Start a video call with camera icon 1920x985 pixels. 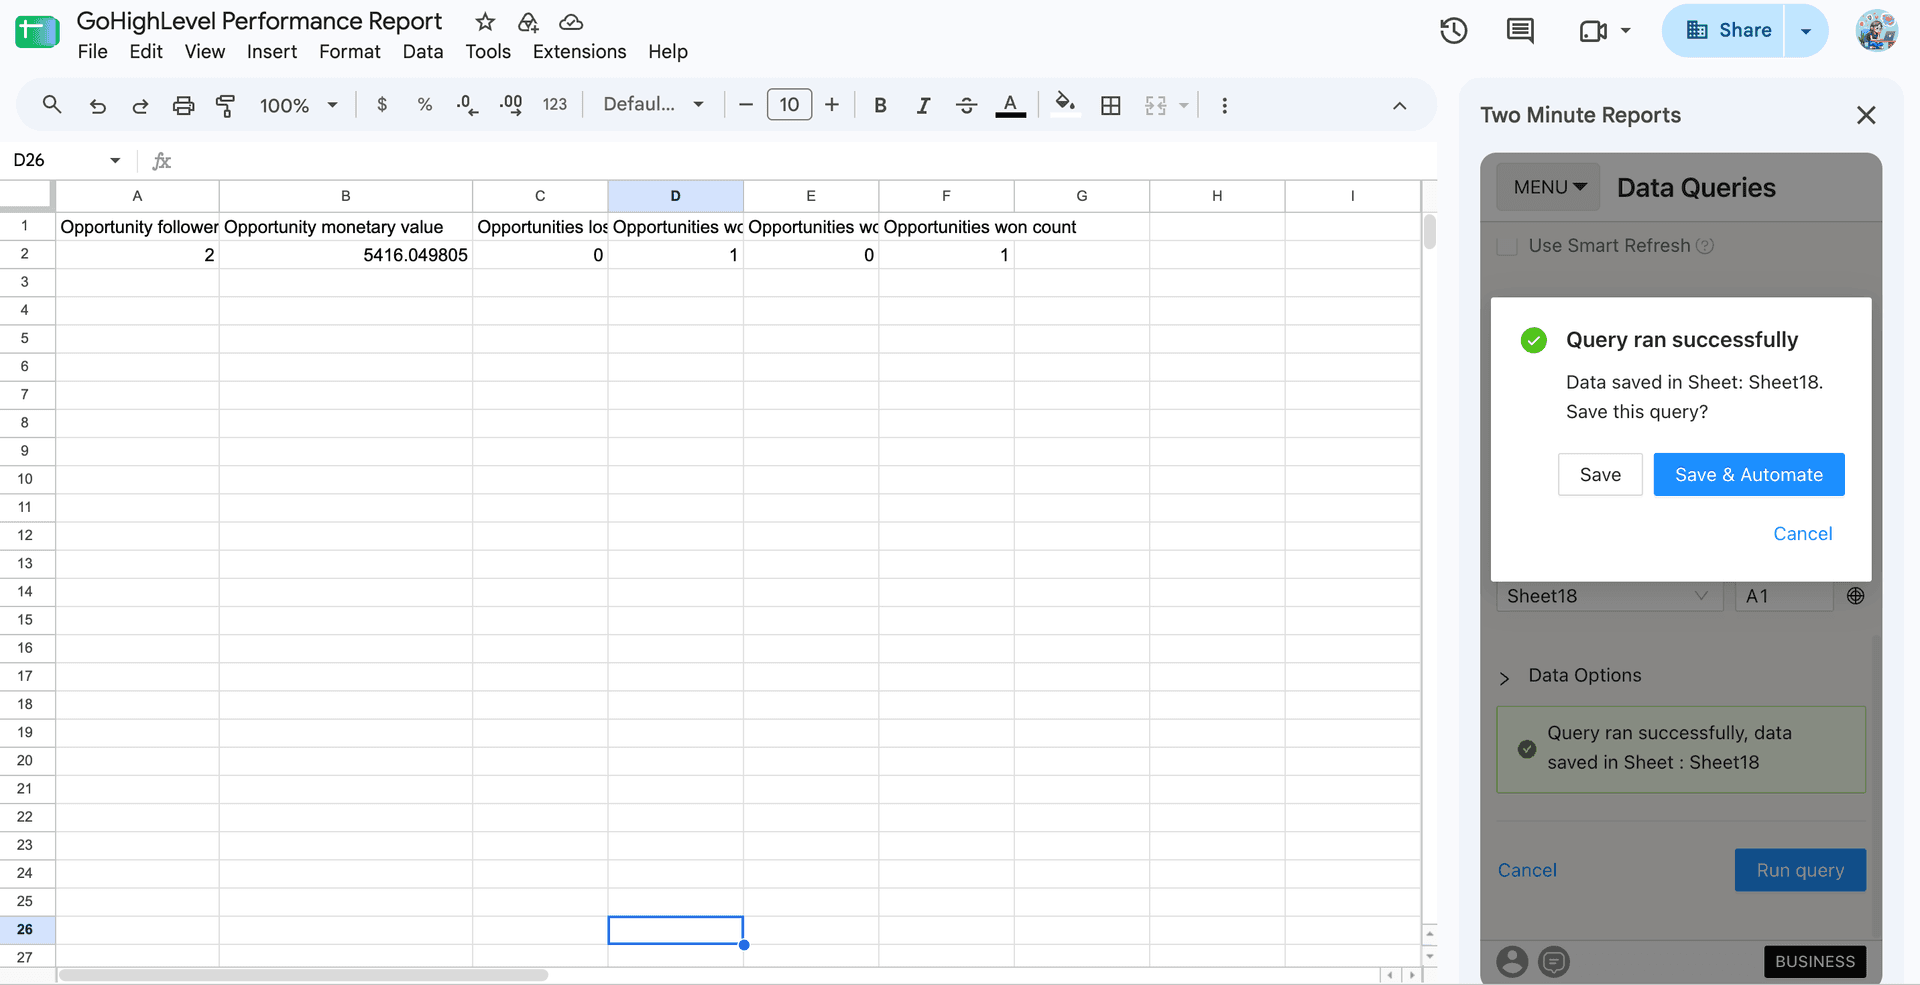[x=1593, y=31]
